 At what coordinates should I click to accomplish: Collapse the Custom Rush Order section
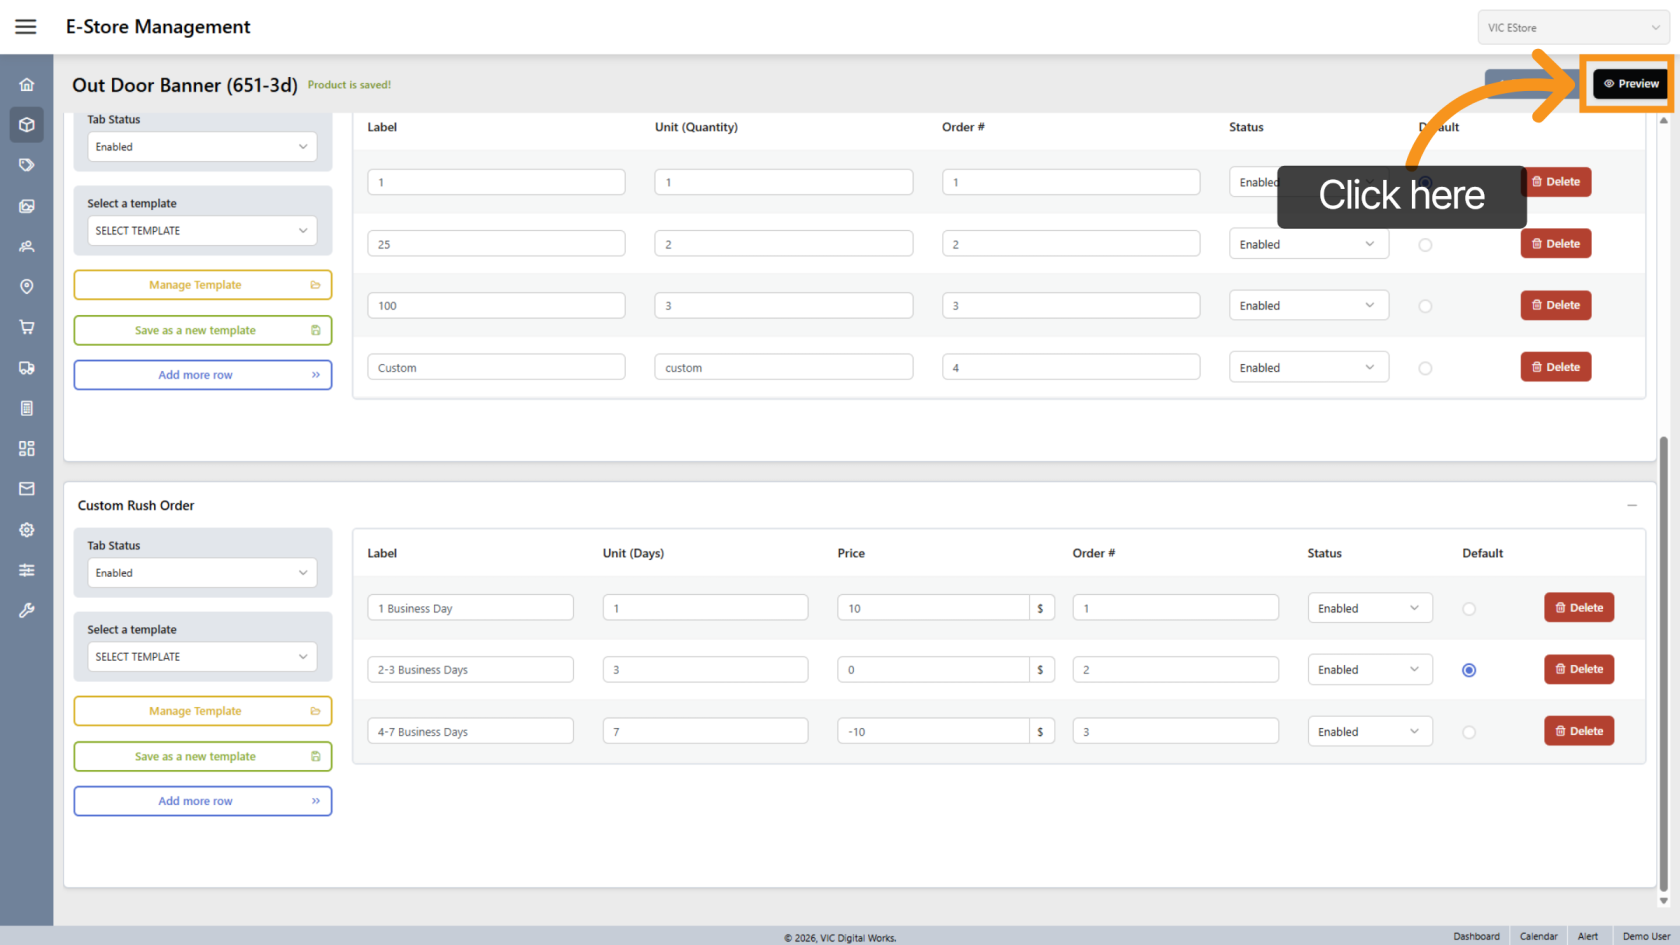pyautogui.click(x=1631, y=506)
